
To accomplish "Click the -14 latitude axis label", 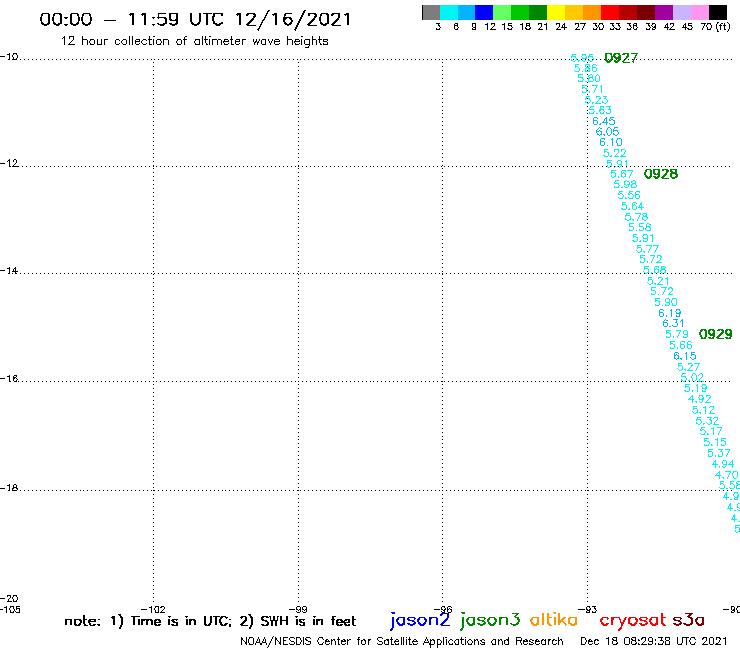I will coord(9,271).
